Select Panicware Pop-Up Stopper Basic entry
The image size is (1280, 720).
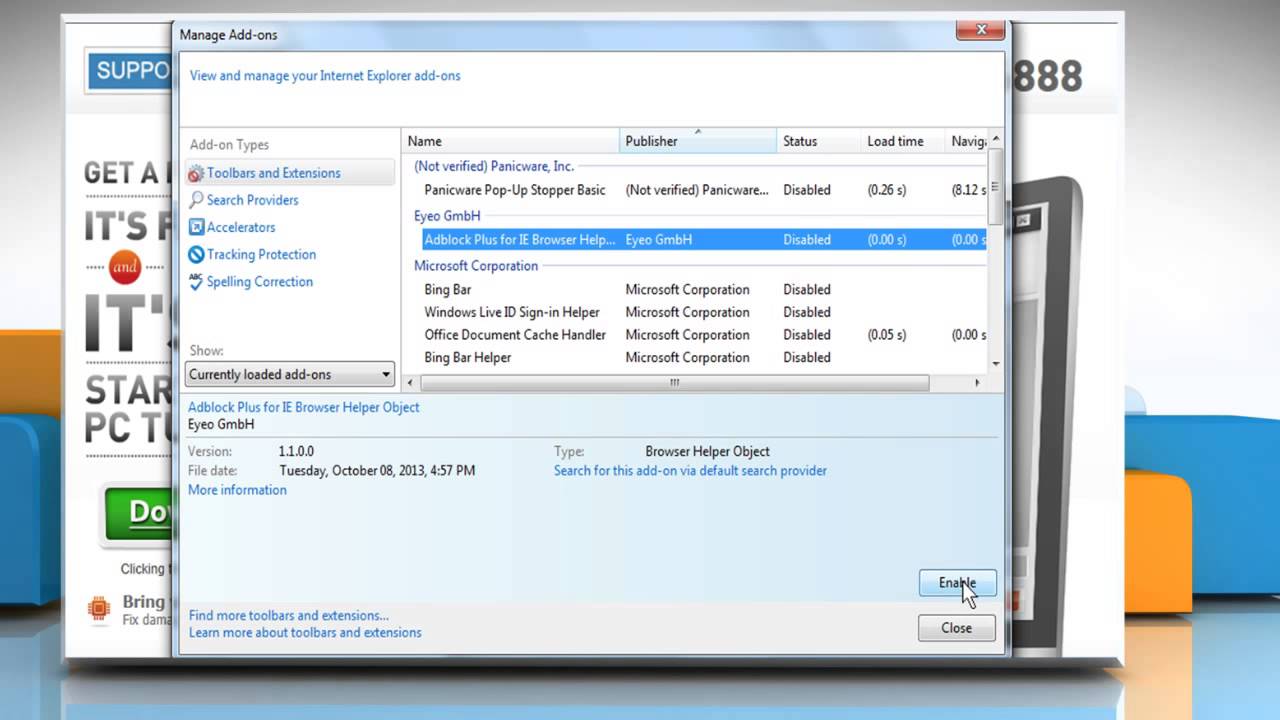[x=695, y=190]
